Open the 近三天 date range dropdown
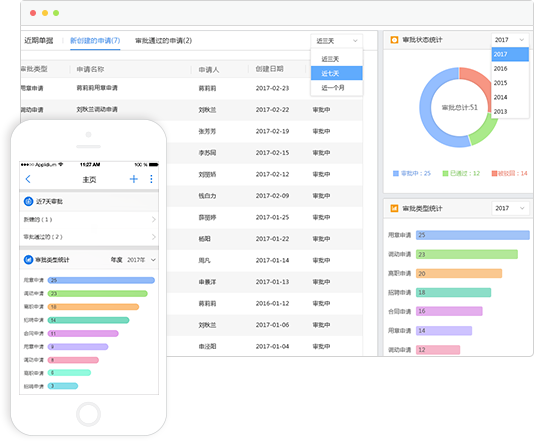This screenshot has height=441, width=534. pyautogui.click(x=336, y=41)
